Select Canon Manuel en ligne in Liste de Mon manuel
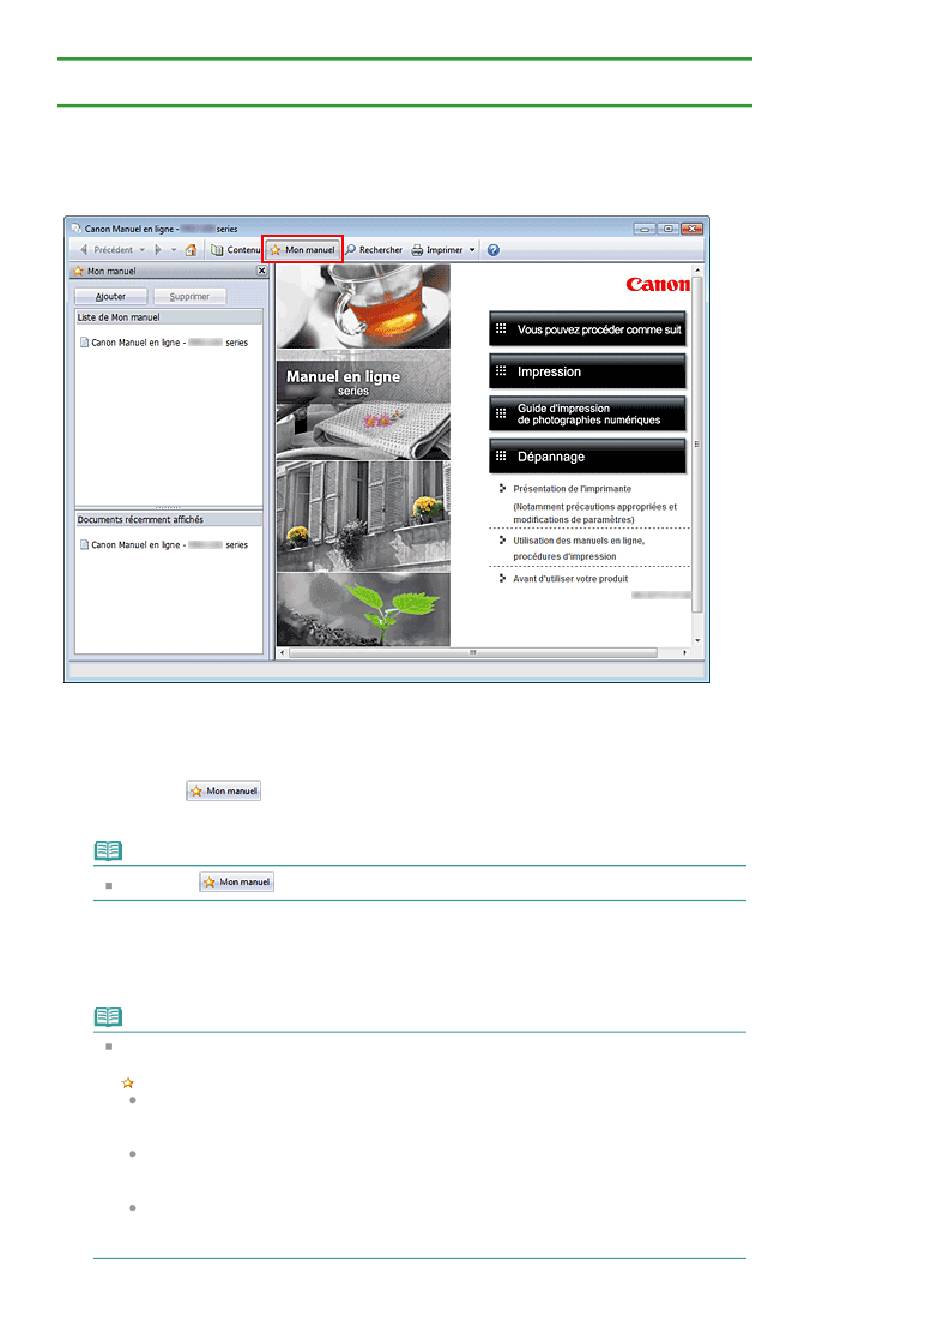 (164, 343)
